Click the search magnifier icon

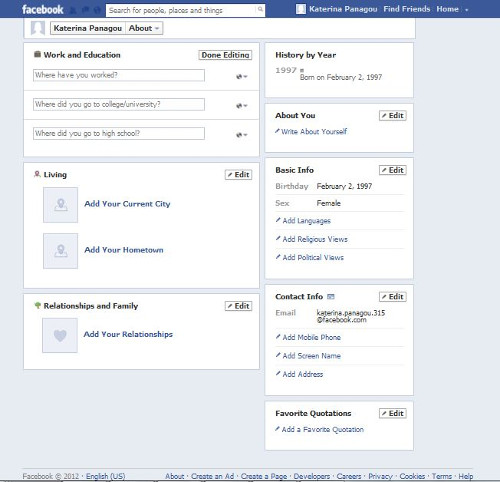(x=260, y=9)
